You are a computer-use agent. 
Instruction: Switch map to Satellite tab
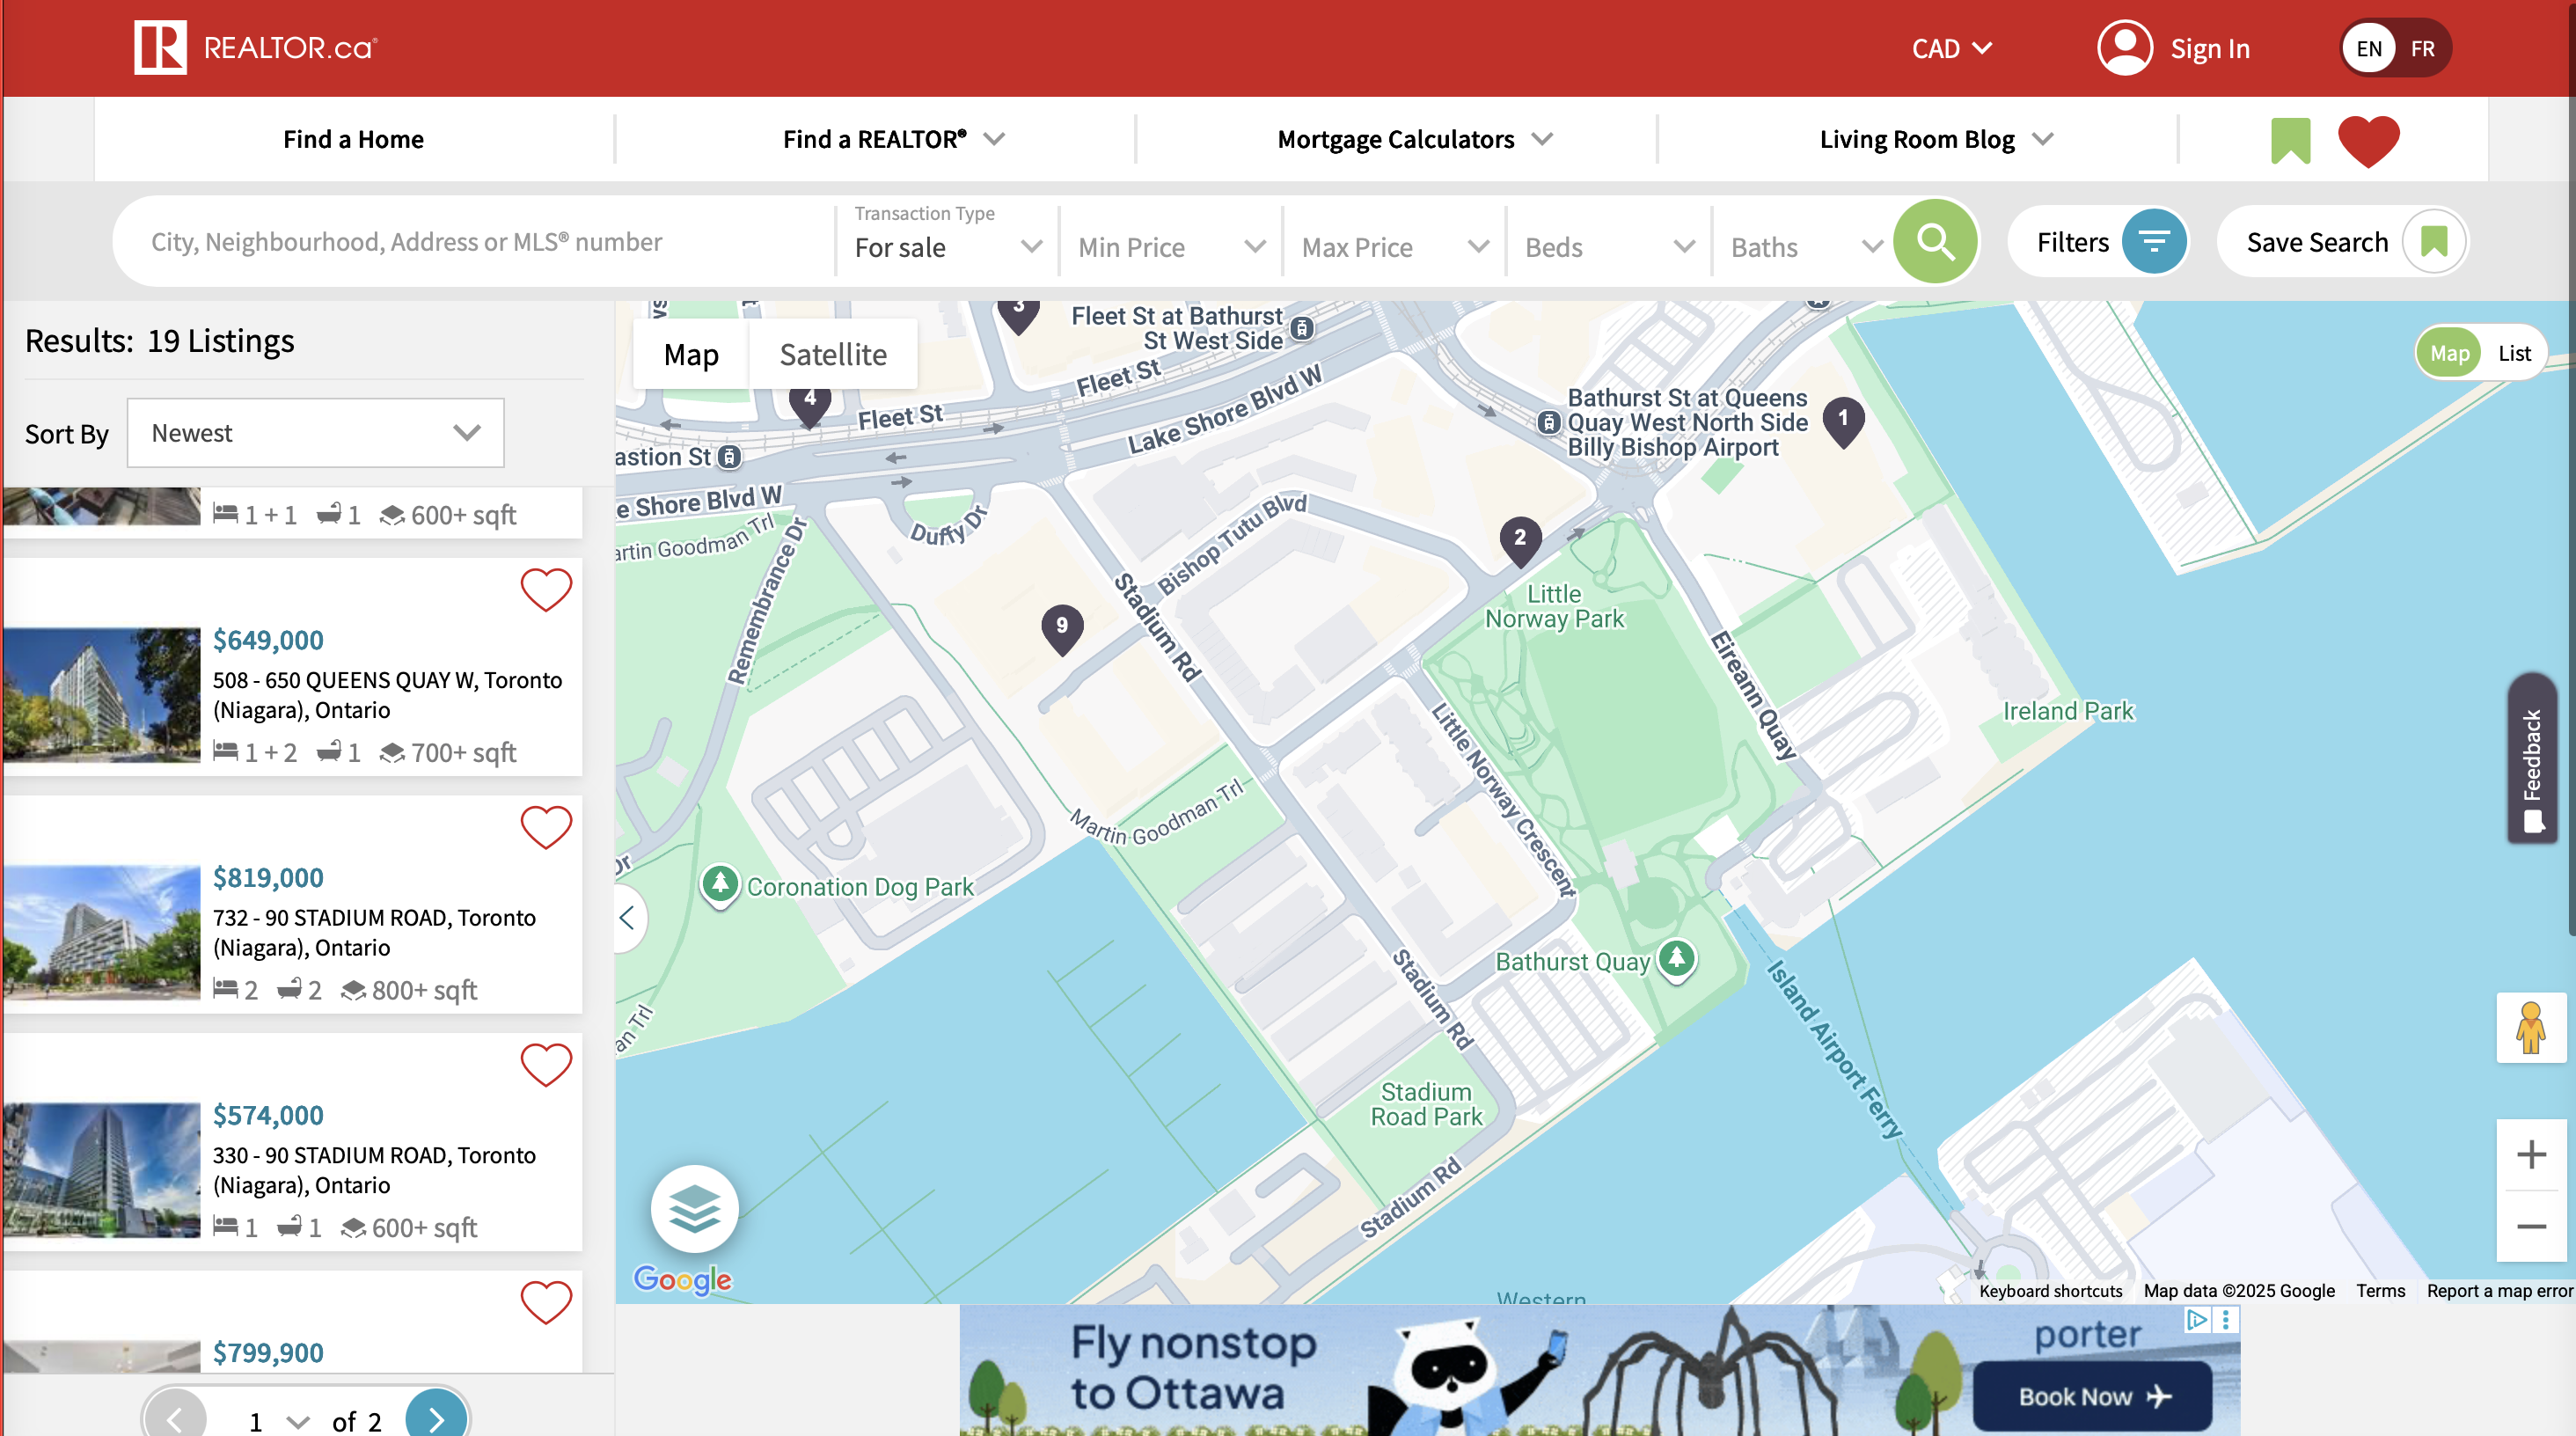tap(832, 354)
